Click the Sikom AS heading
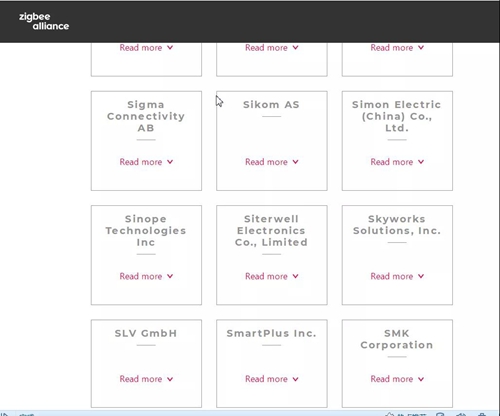The height and width of the screenshot is (416, 500). (271, 105)
